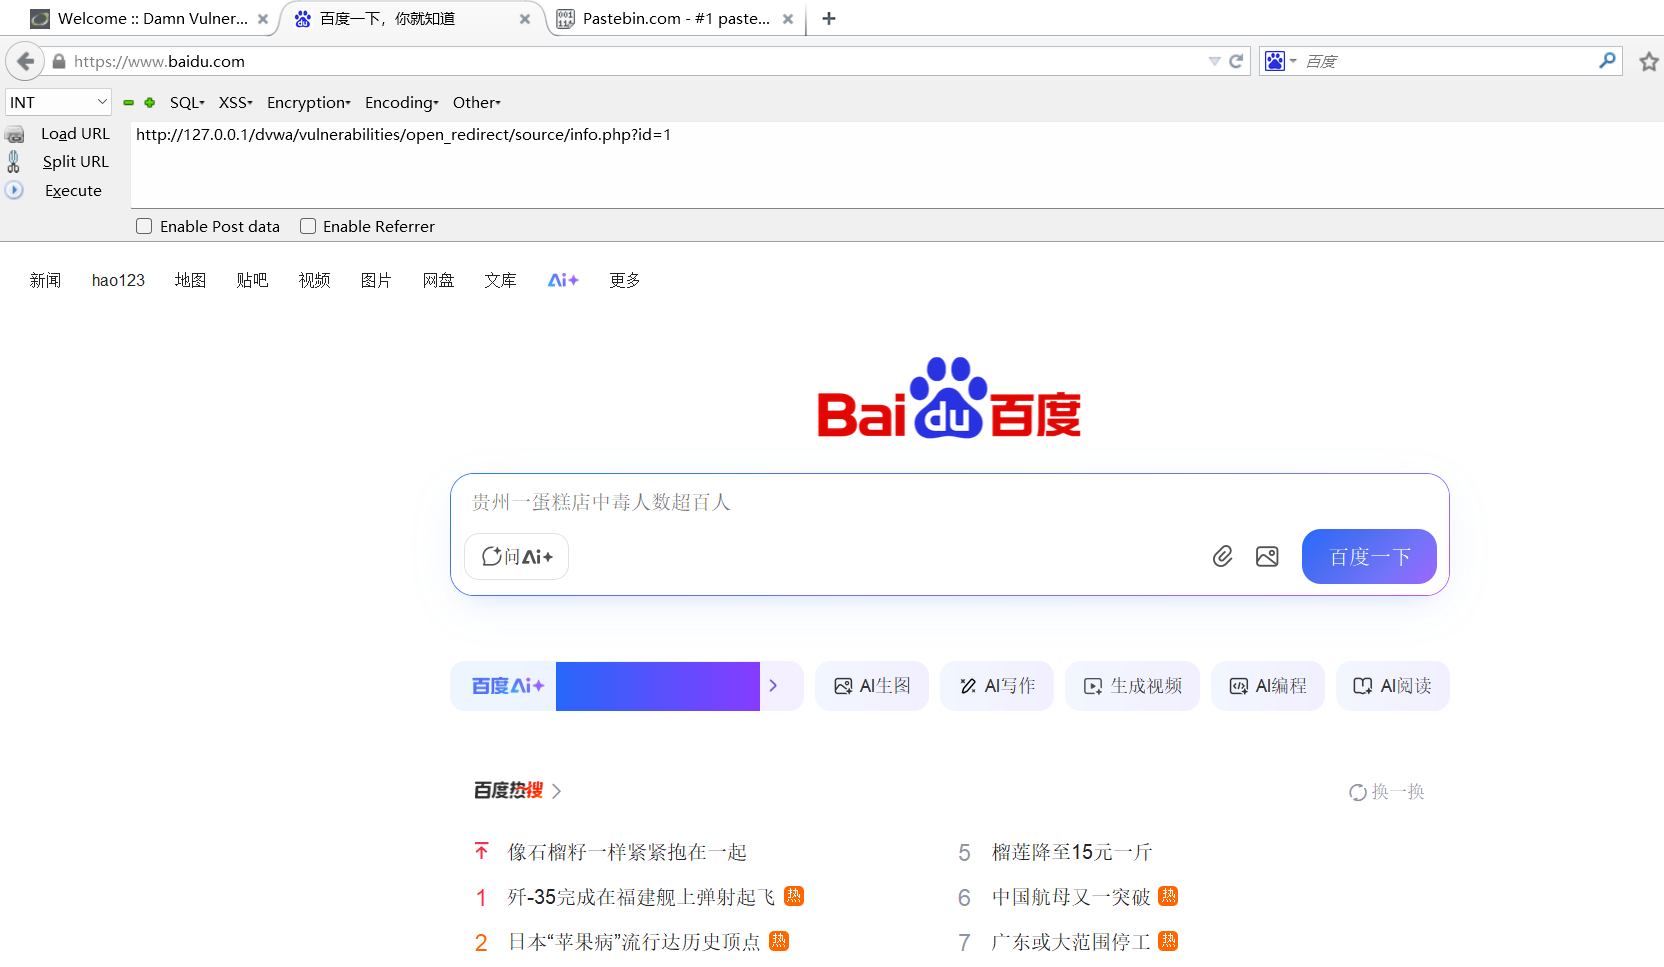This screenshot has height=967, width=1664.
Task: Click the hot badge next to 中国航母又一突破
Action: [1168, 896]
